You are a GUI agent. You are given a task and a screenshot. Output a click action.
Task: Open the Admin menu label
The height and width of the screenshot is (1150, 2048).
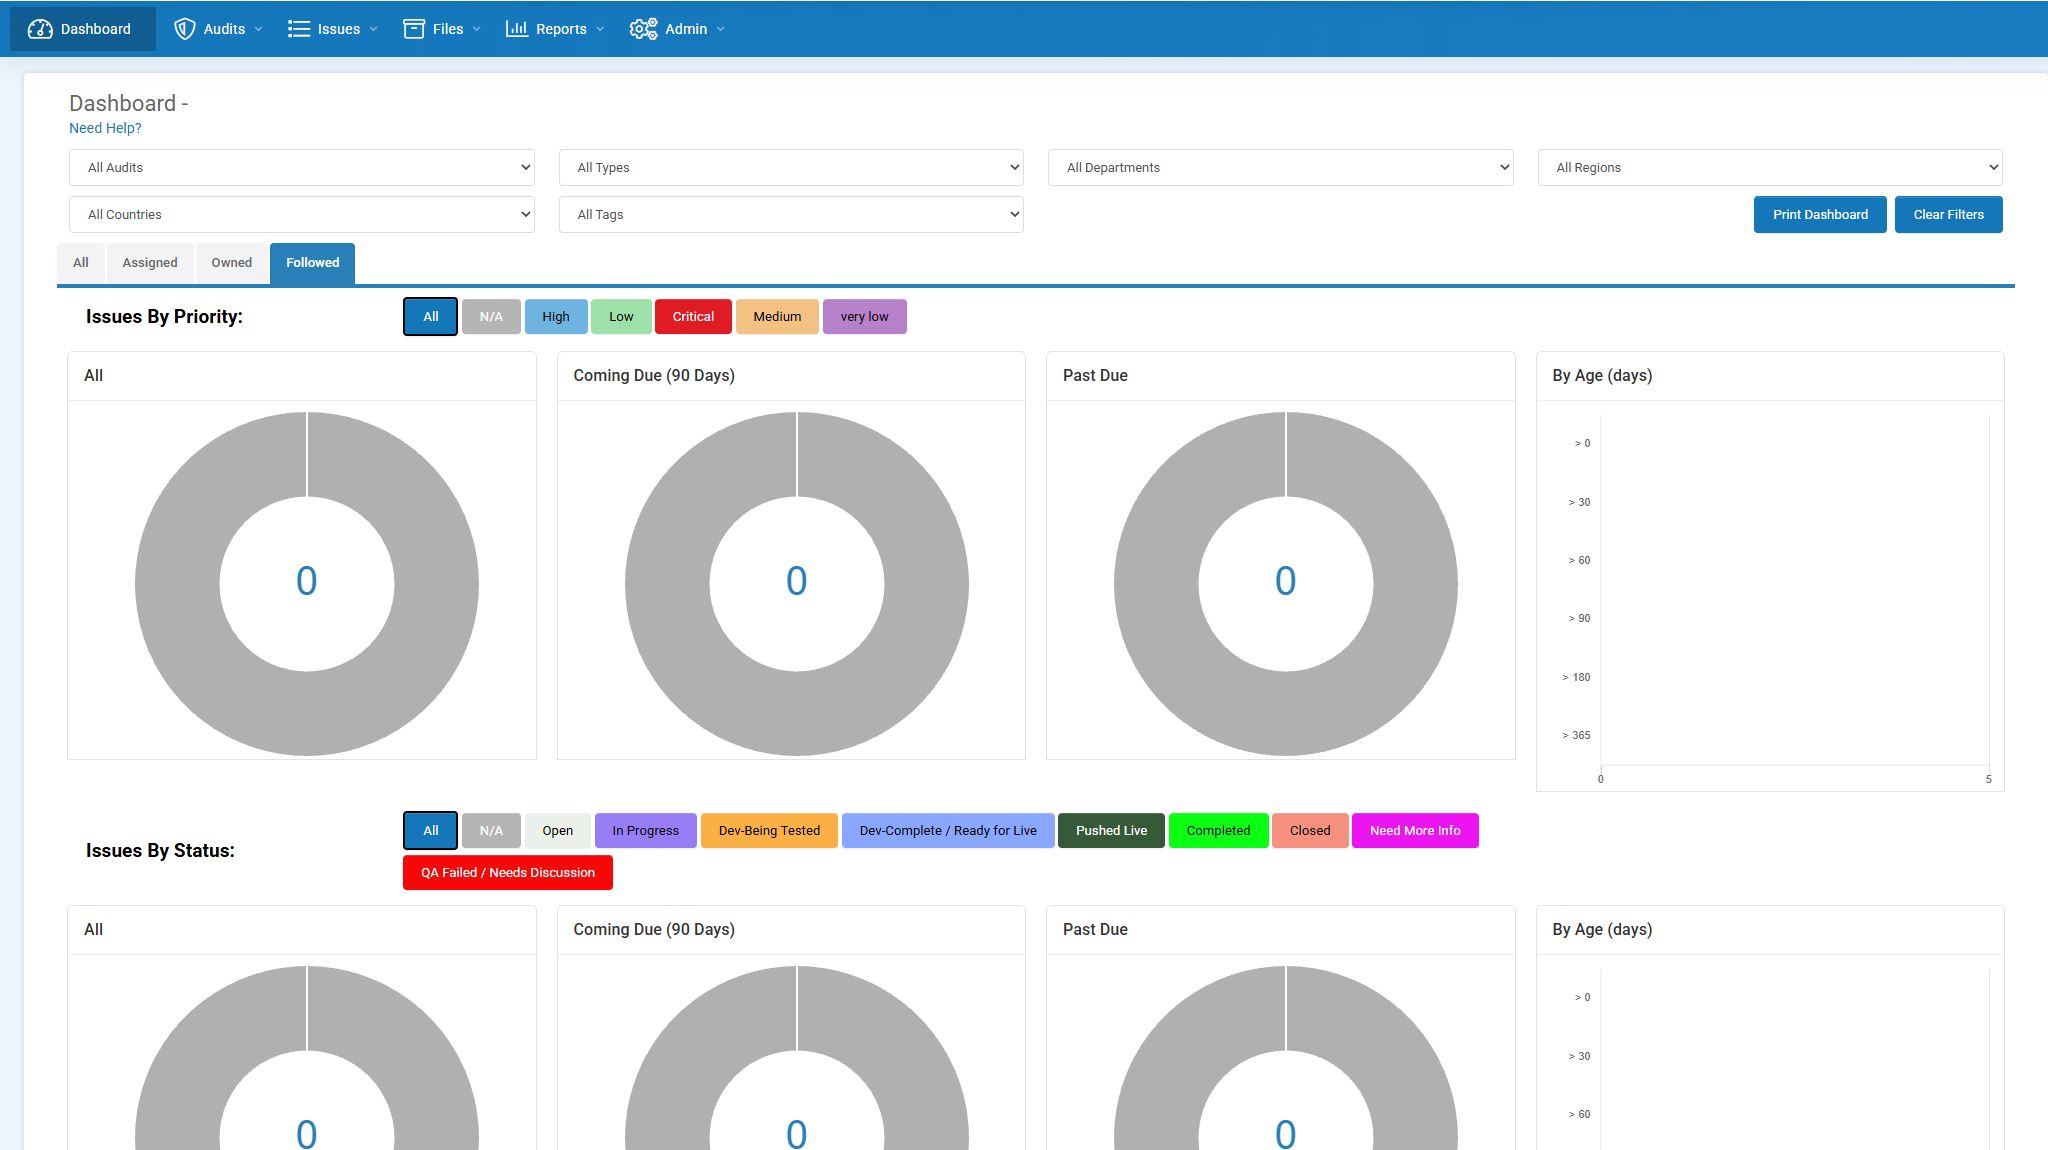(x=685, y=29)
